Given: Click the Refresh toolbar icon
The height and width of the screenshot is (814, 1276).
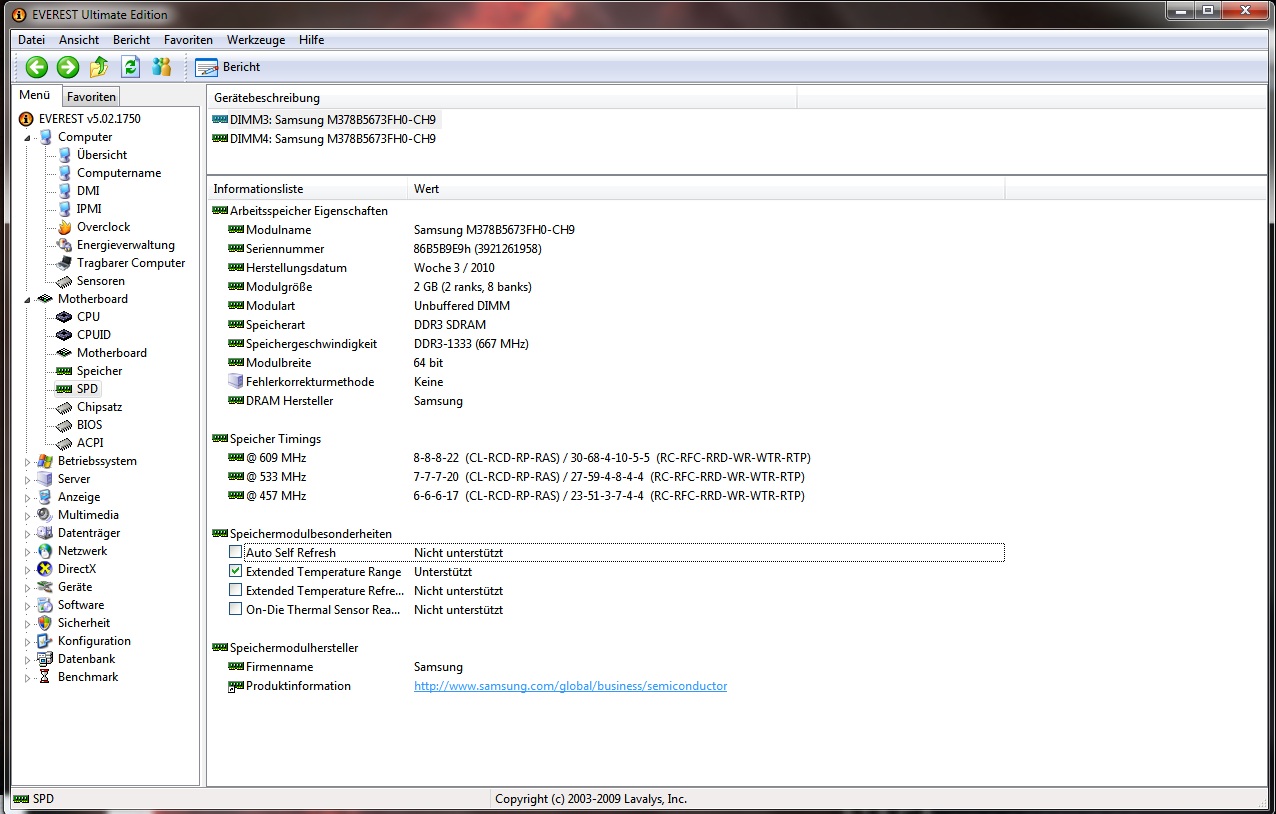Looking at the screenshot, I should (x=130, y=67).
